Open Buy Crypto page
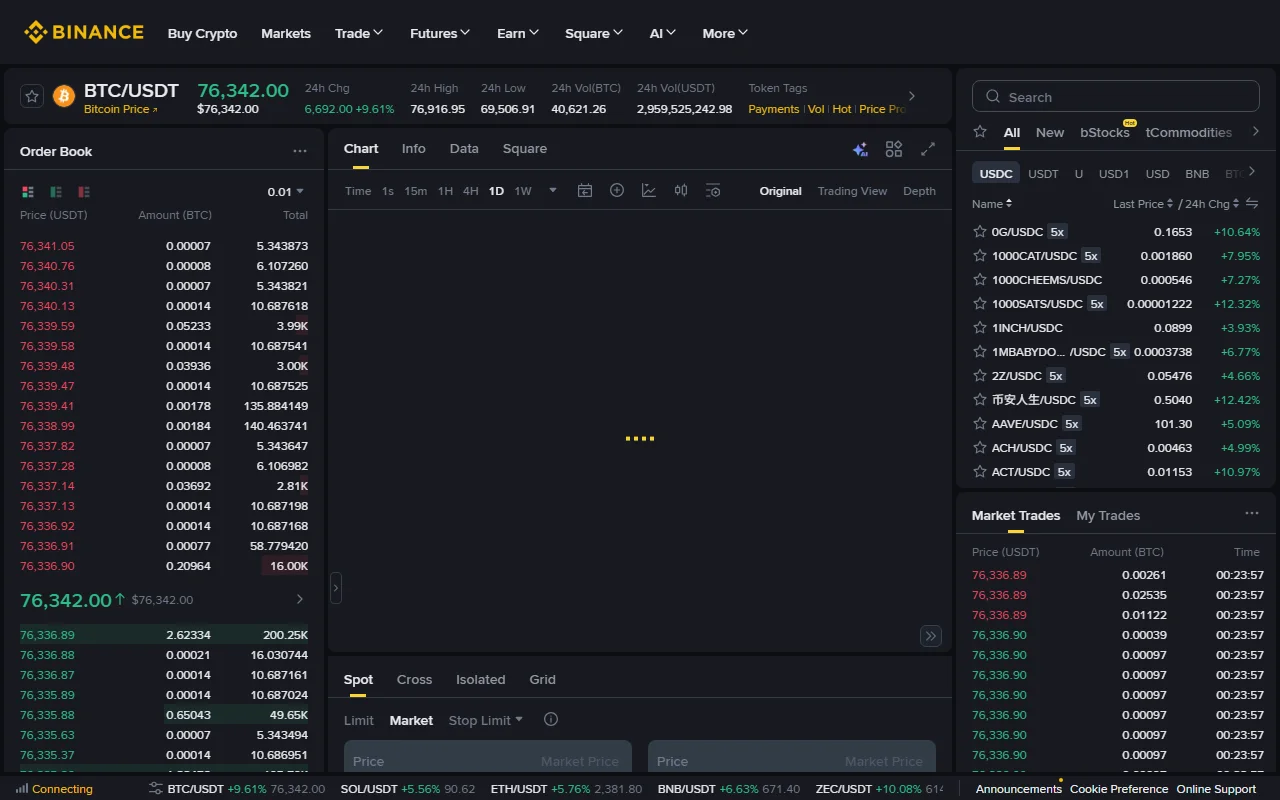Screen dimensions: 1280x800 coord(203,33)
